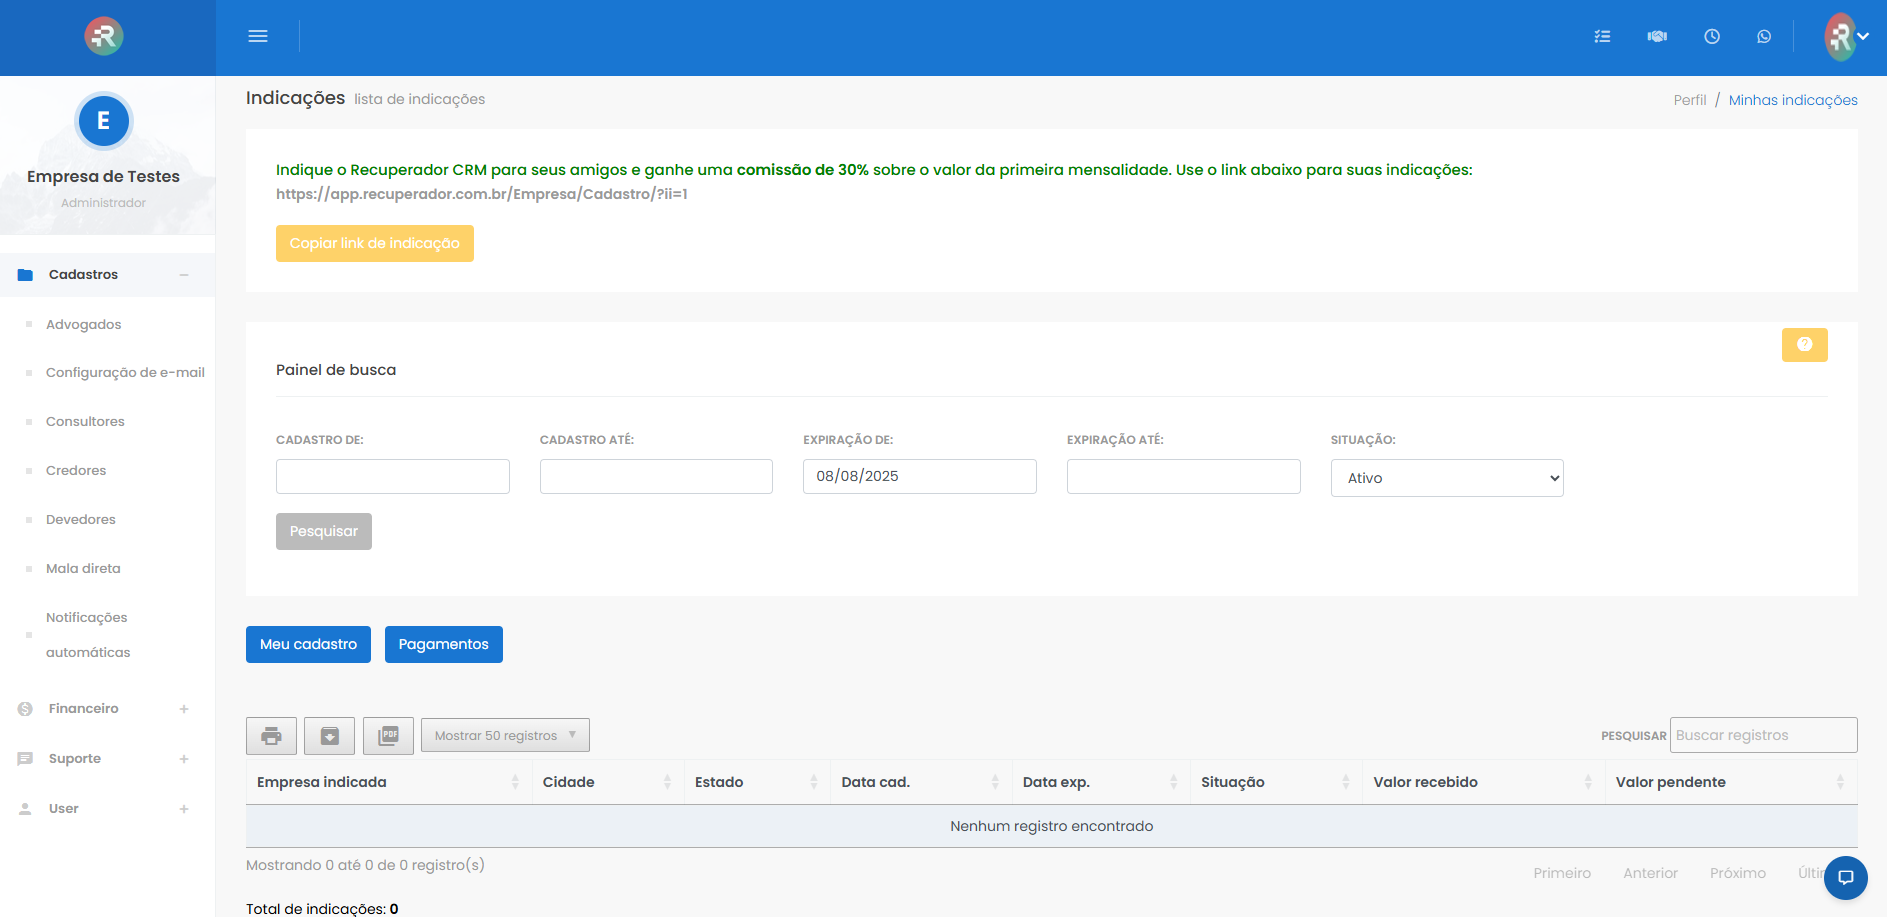The height and width of the screenshot is (917, 1887).
Task: Open the Situação dropdown showing Ativo
Action: [x=1446, y=478]
